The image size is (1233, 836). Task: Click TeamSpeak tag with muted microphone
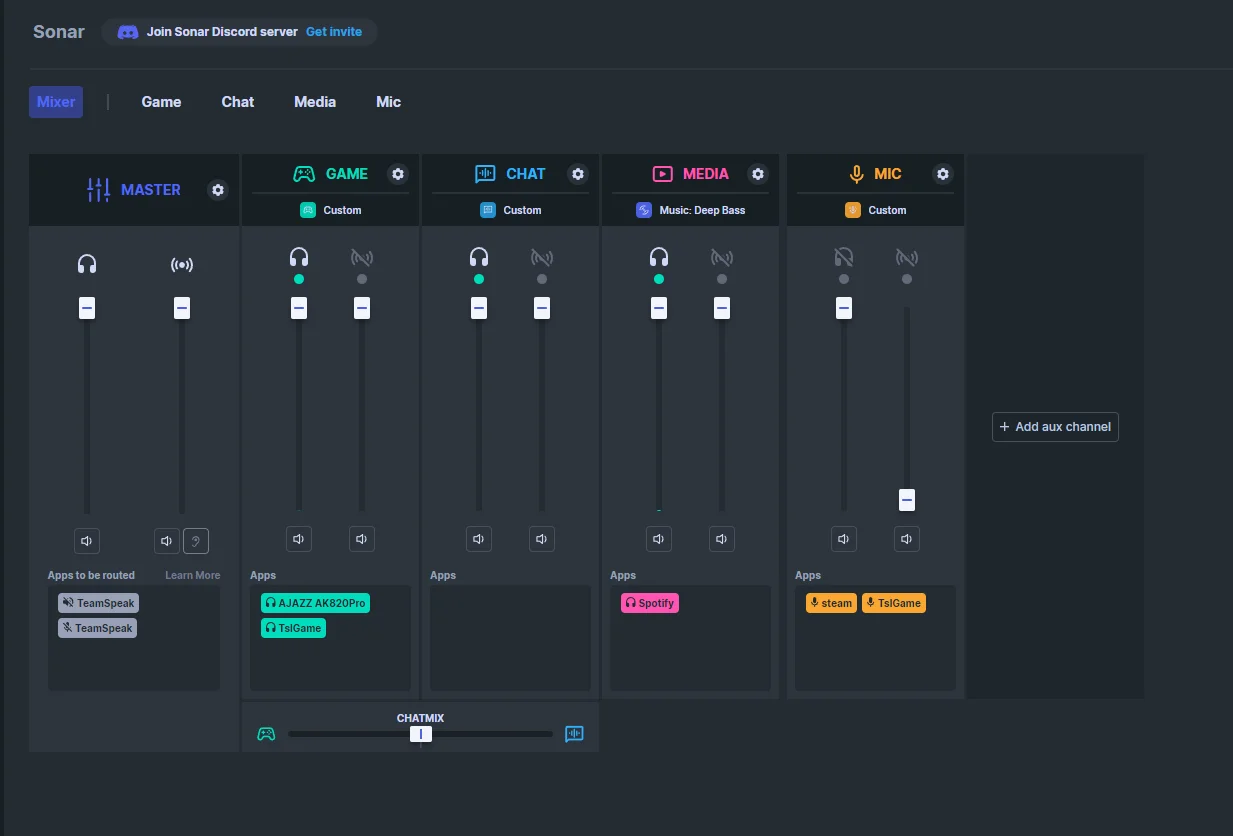coord(97,628)
